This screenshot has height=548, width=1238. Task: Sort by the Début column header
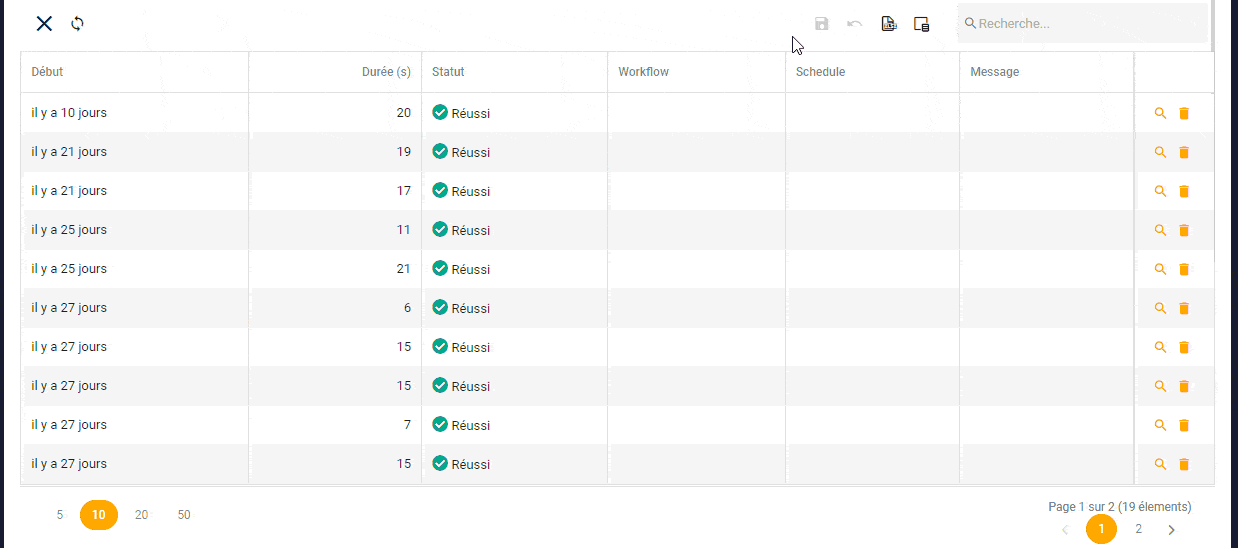48,72
